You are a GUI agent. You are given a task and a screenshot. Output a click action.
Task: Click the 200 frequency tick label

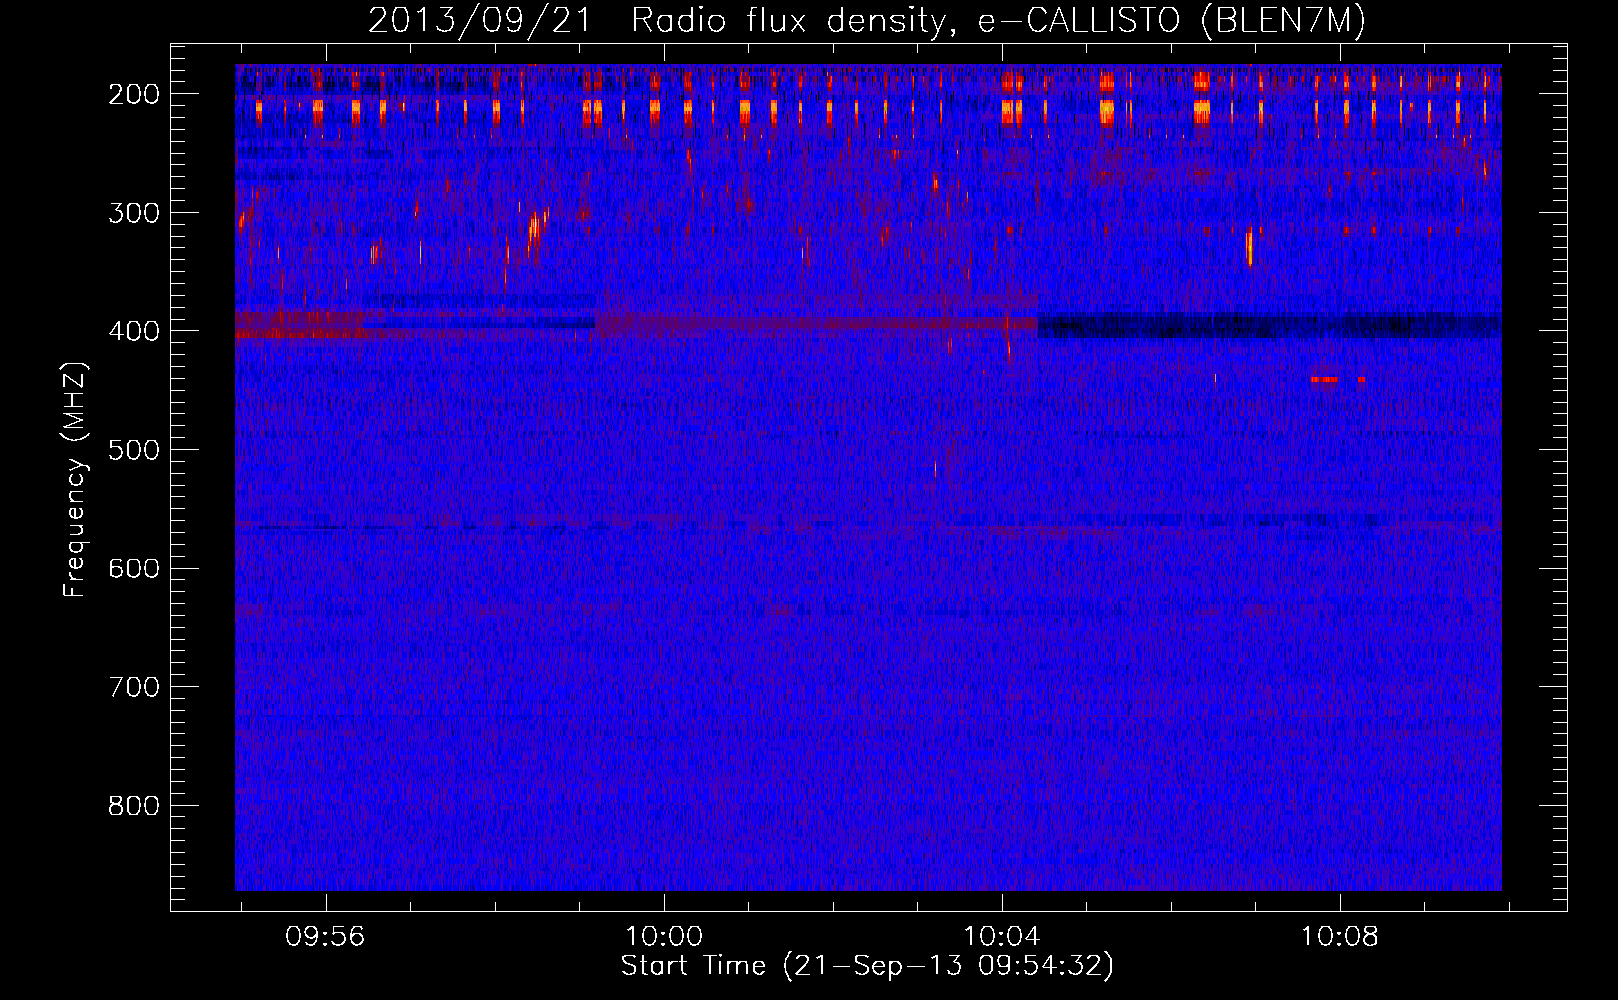coord(134,94)
